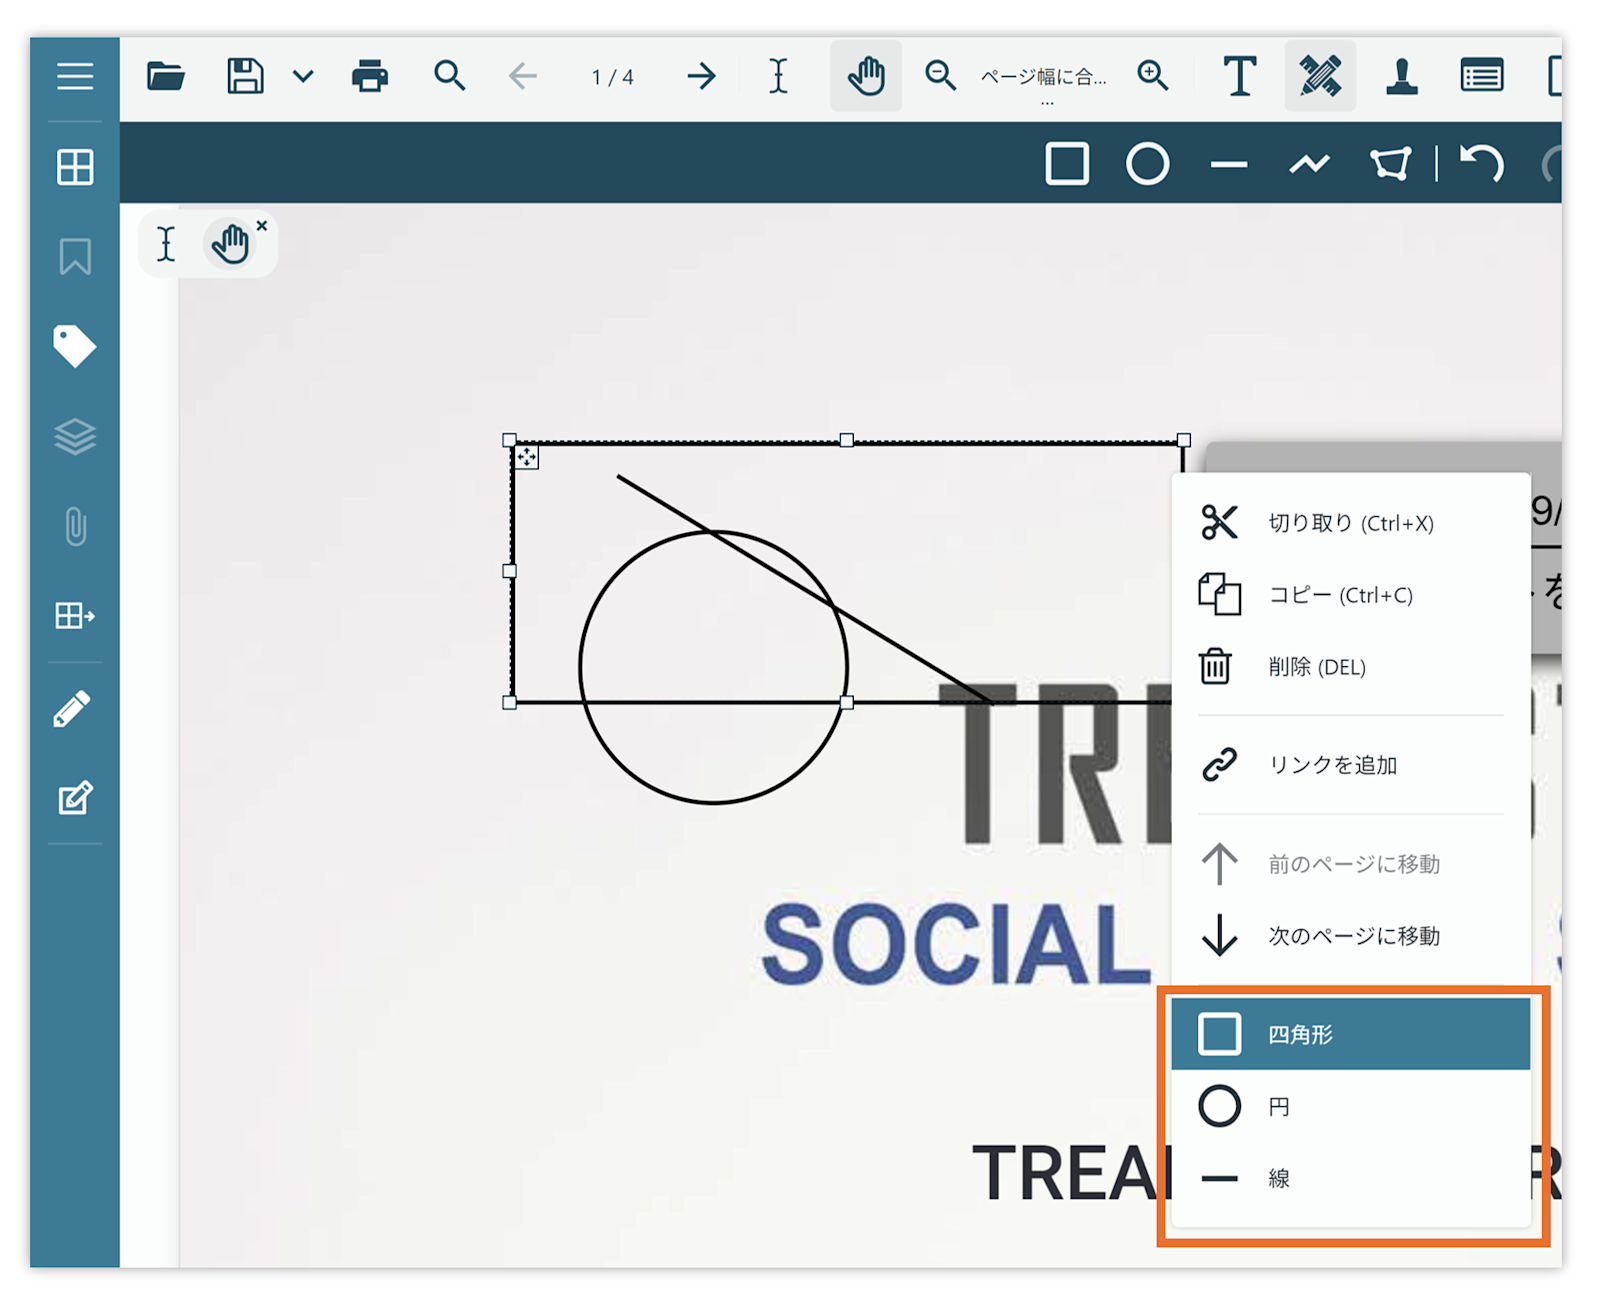Open the thumbnails grid panel in sidebar
Image resolution: width=1600 pixels, height=1304 pixels.
point(75,167)
